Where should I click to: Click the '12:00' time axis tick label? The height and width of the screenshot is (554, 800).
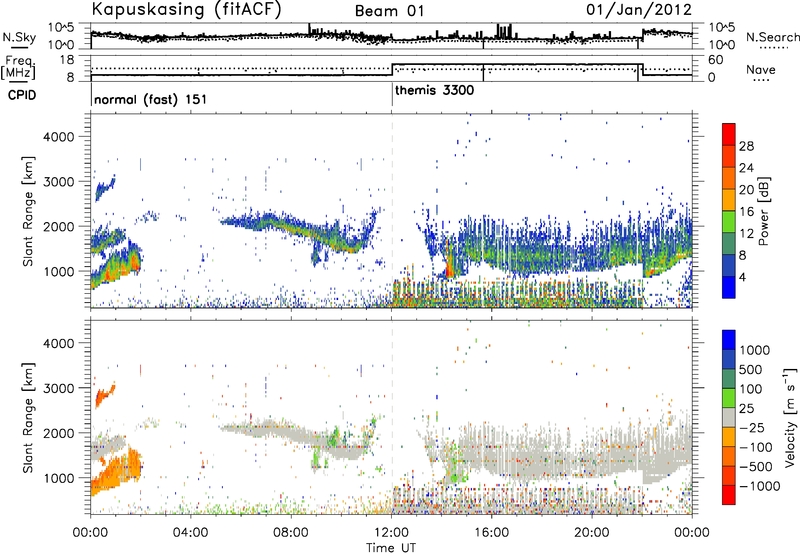pos(392,533)
